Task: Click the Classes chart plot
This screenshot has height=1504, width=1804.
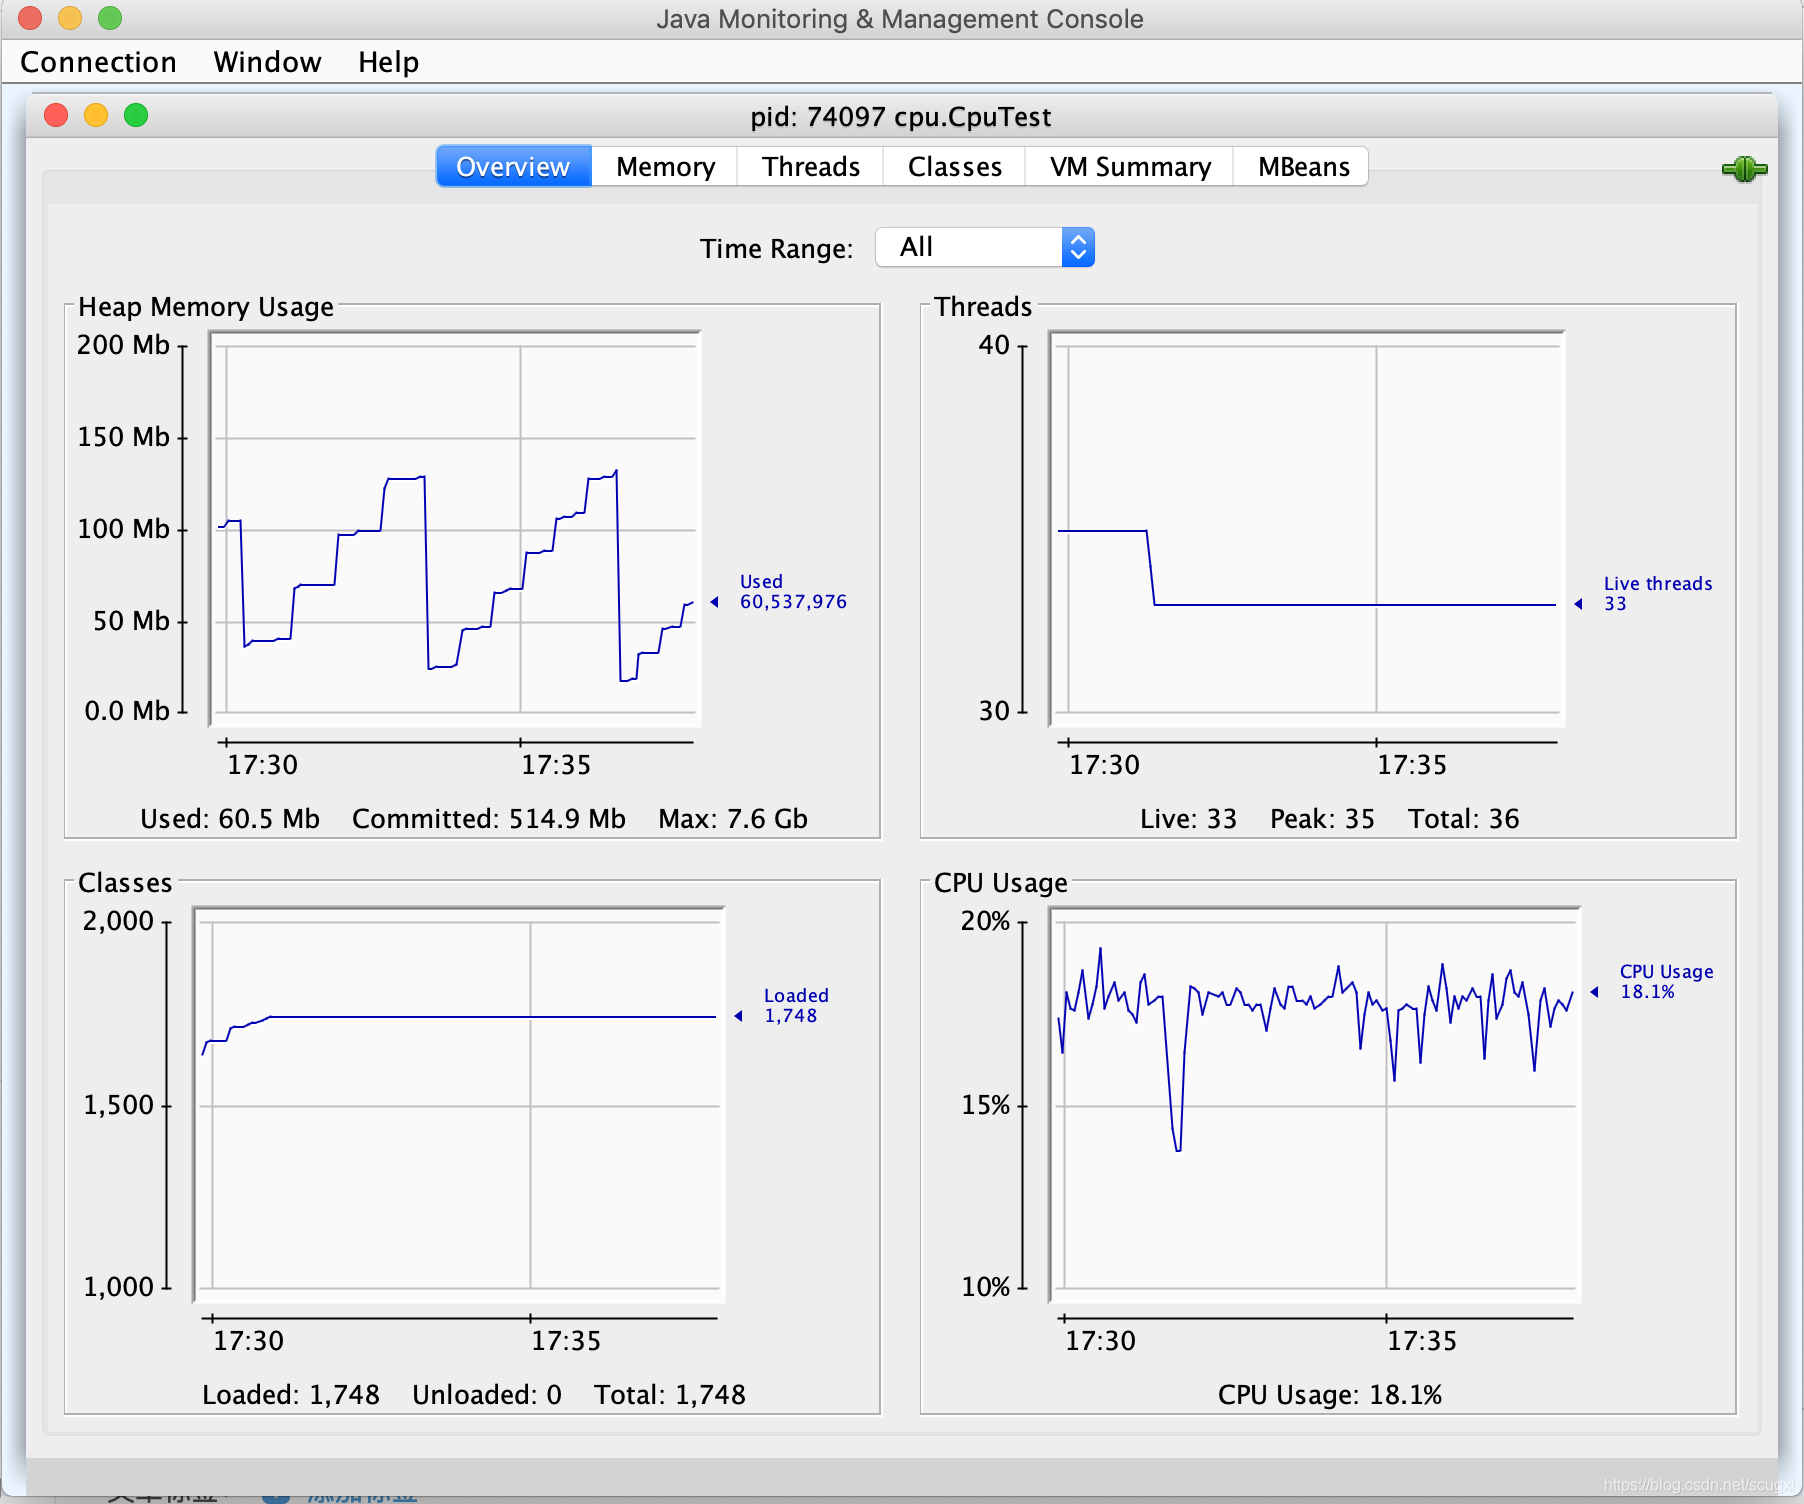Action: click(x=459, y=1105)
